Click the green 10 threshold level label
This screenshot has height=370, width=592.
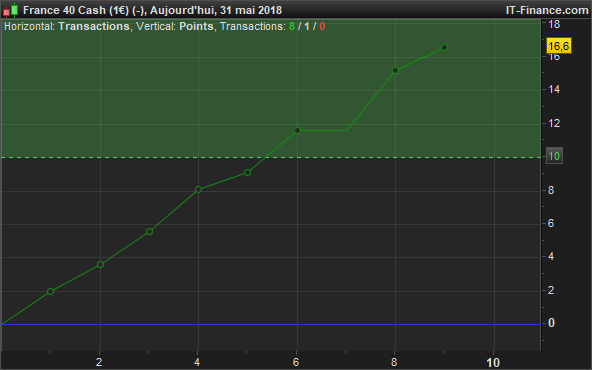tap(554, 156)
